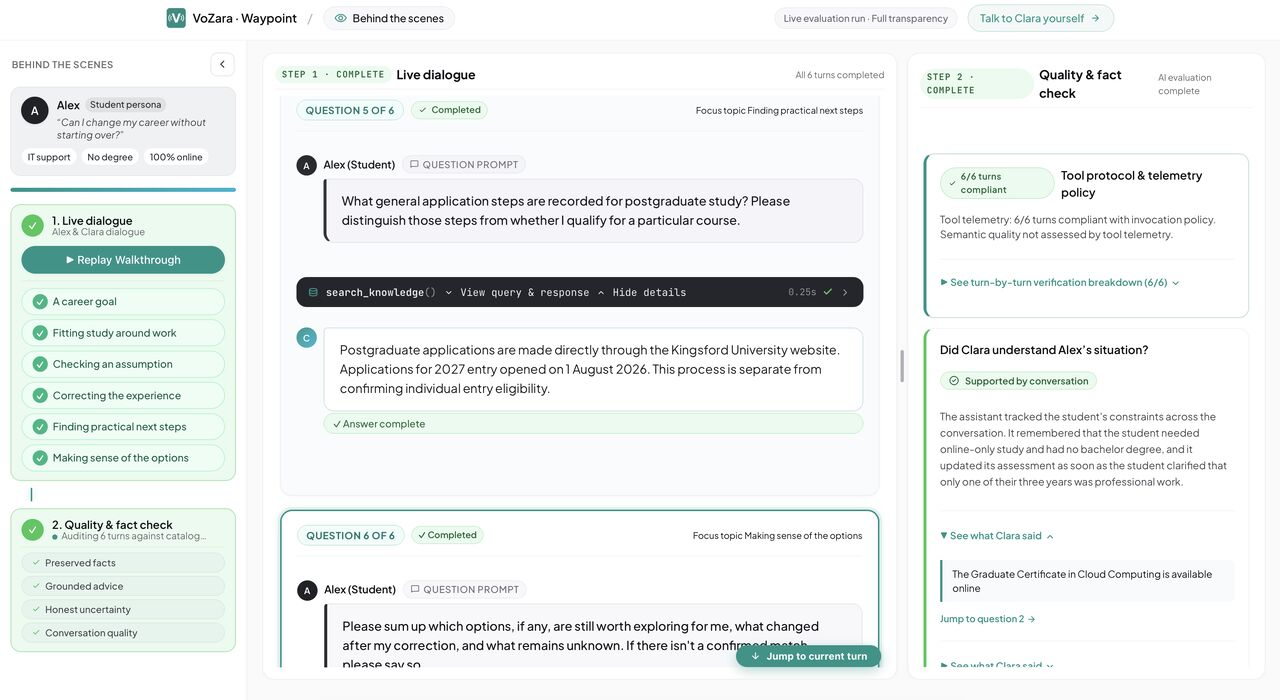Image resolution: width=1280 pixels, height=700 pixels.
Task: Select Conversation quality check item
Action: pyautogui.click(x=123, y=632)
